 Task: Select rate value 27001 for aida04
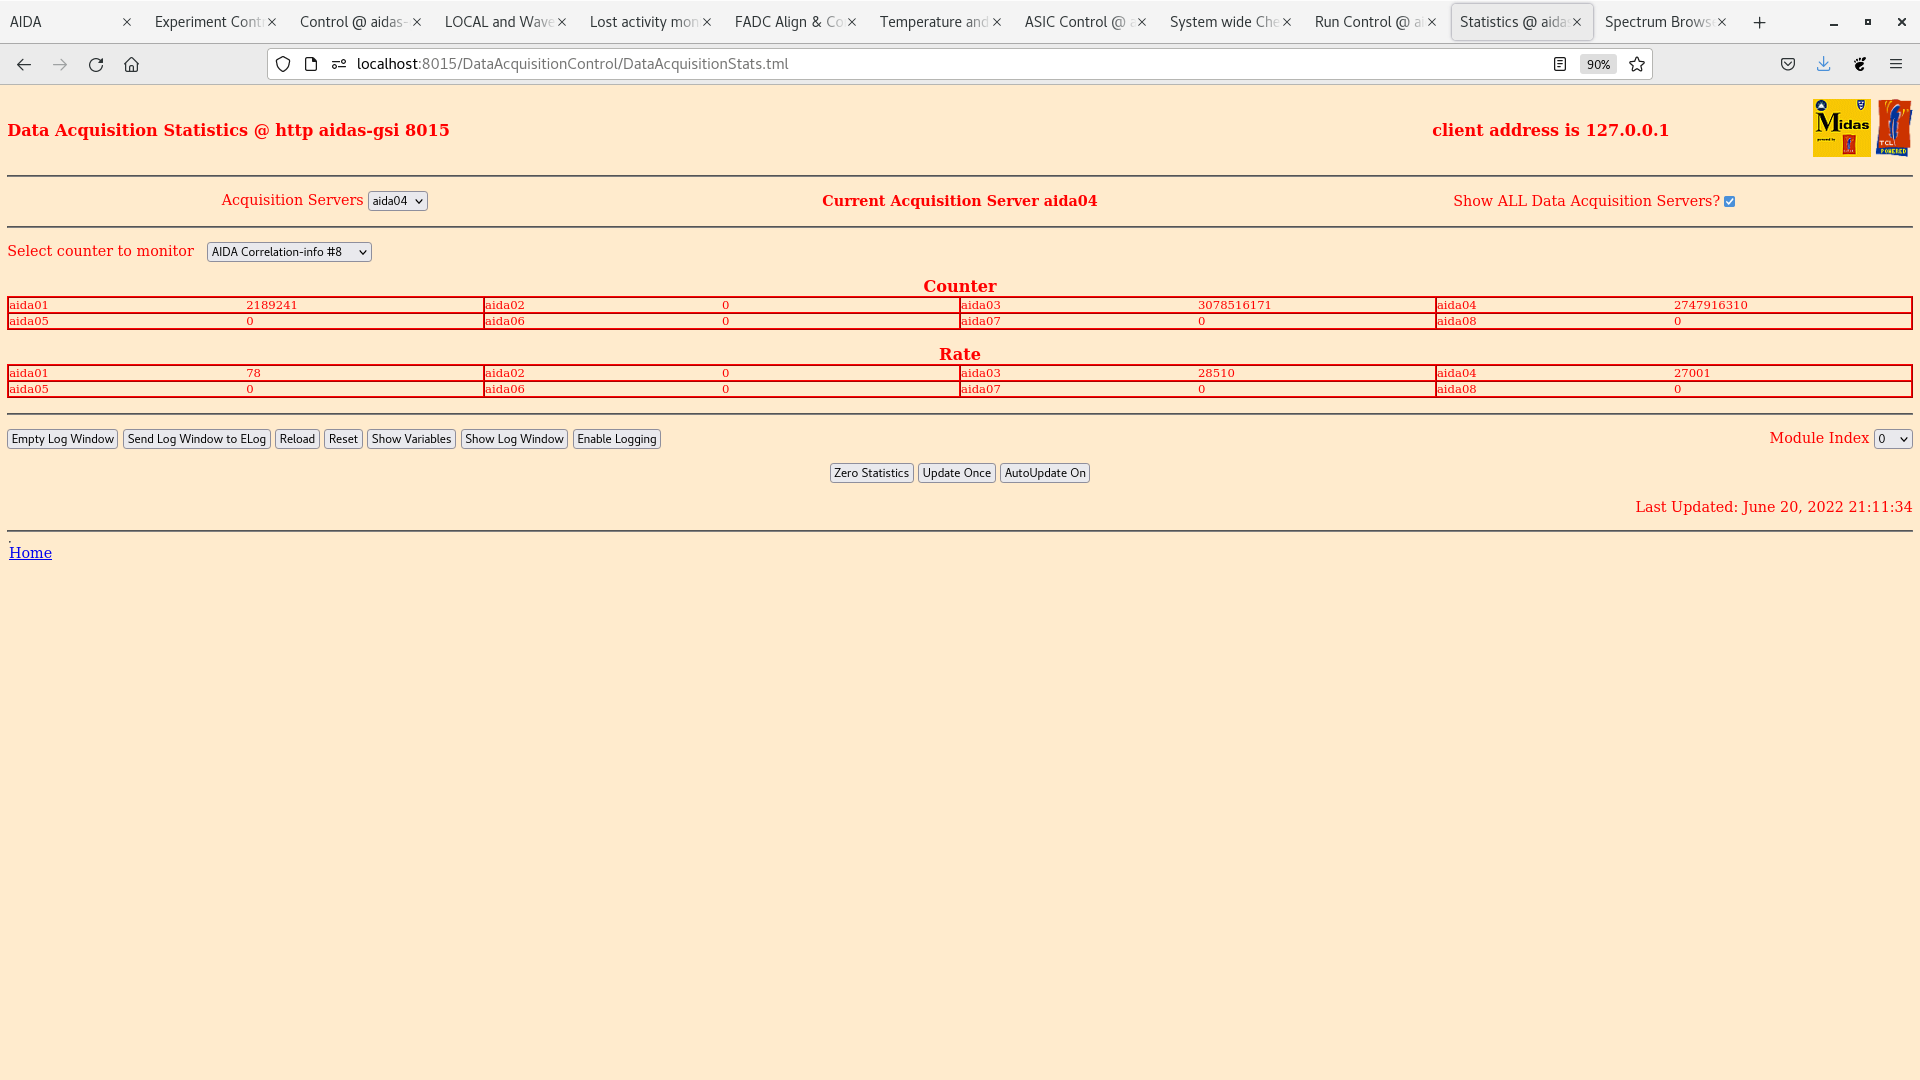point(1692,373)
